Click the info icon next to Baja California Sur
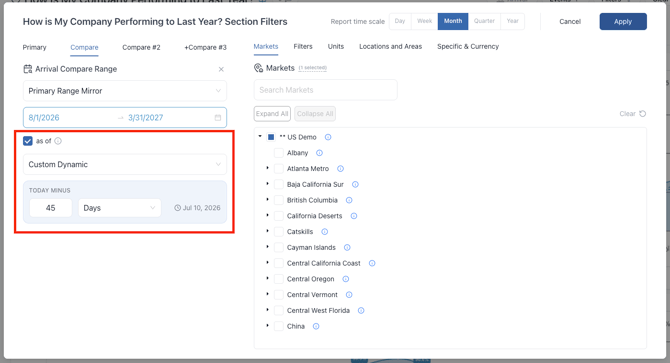This screenshot has width=670, height=363. (x=355, y=184)
